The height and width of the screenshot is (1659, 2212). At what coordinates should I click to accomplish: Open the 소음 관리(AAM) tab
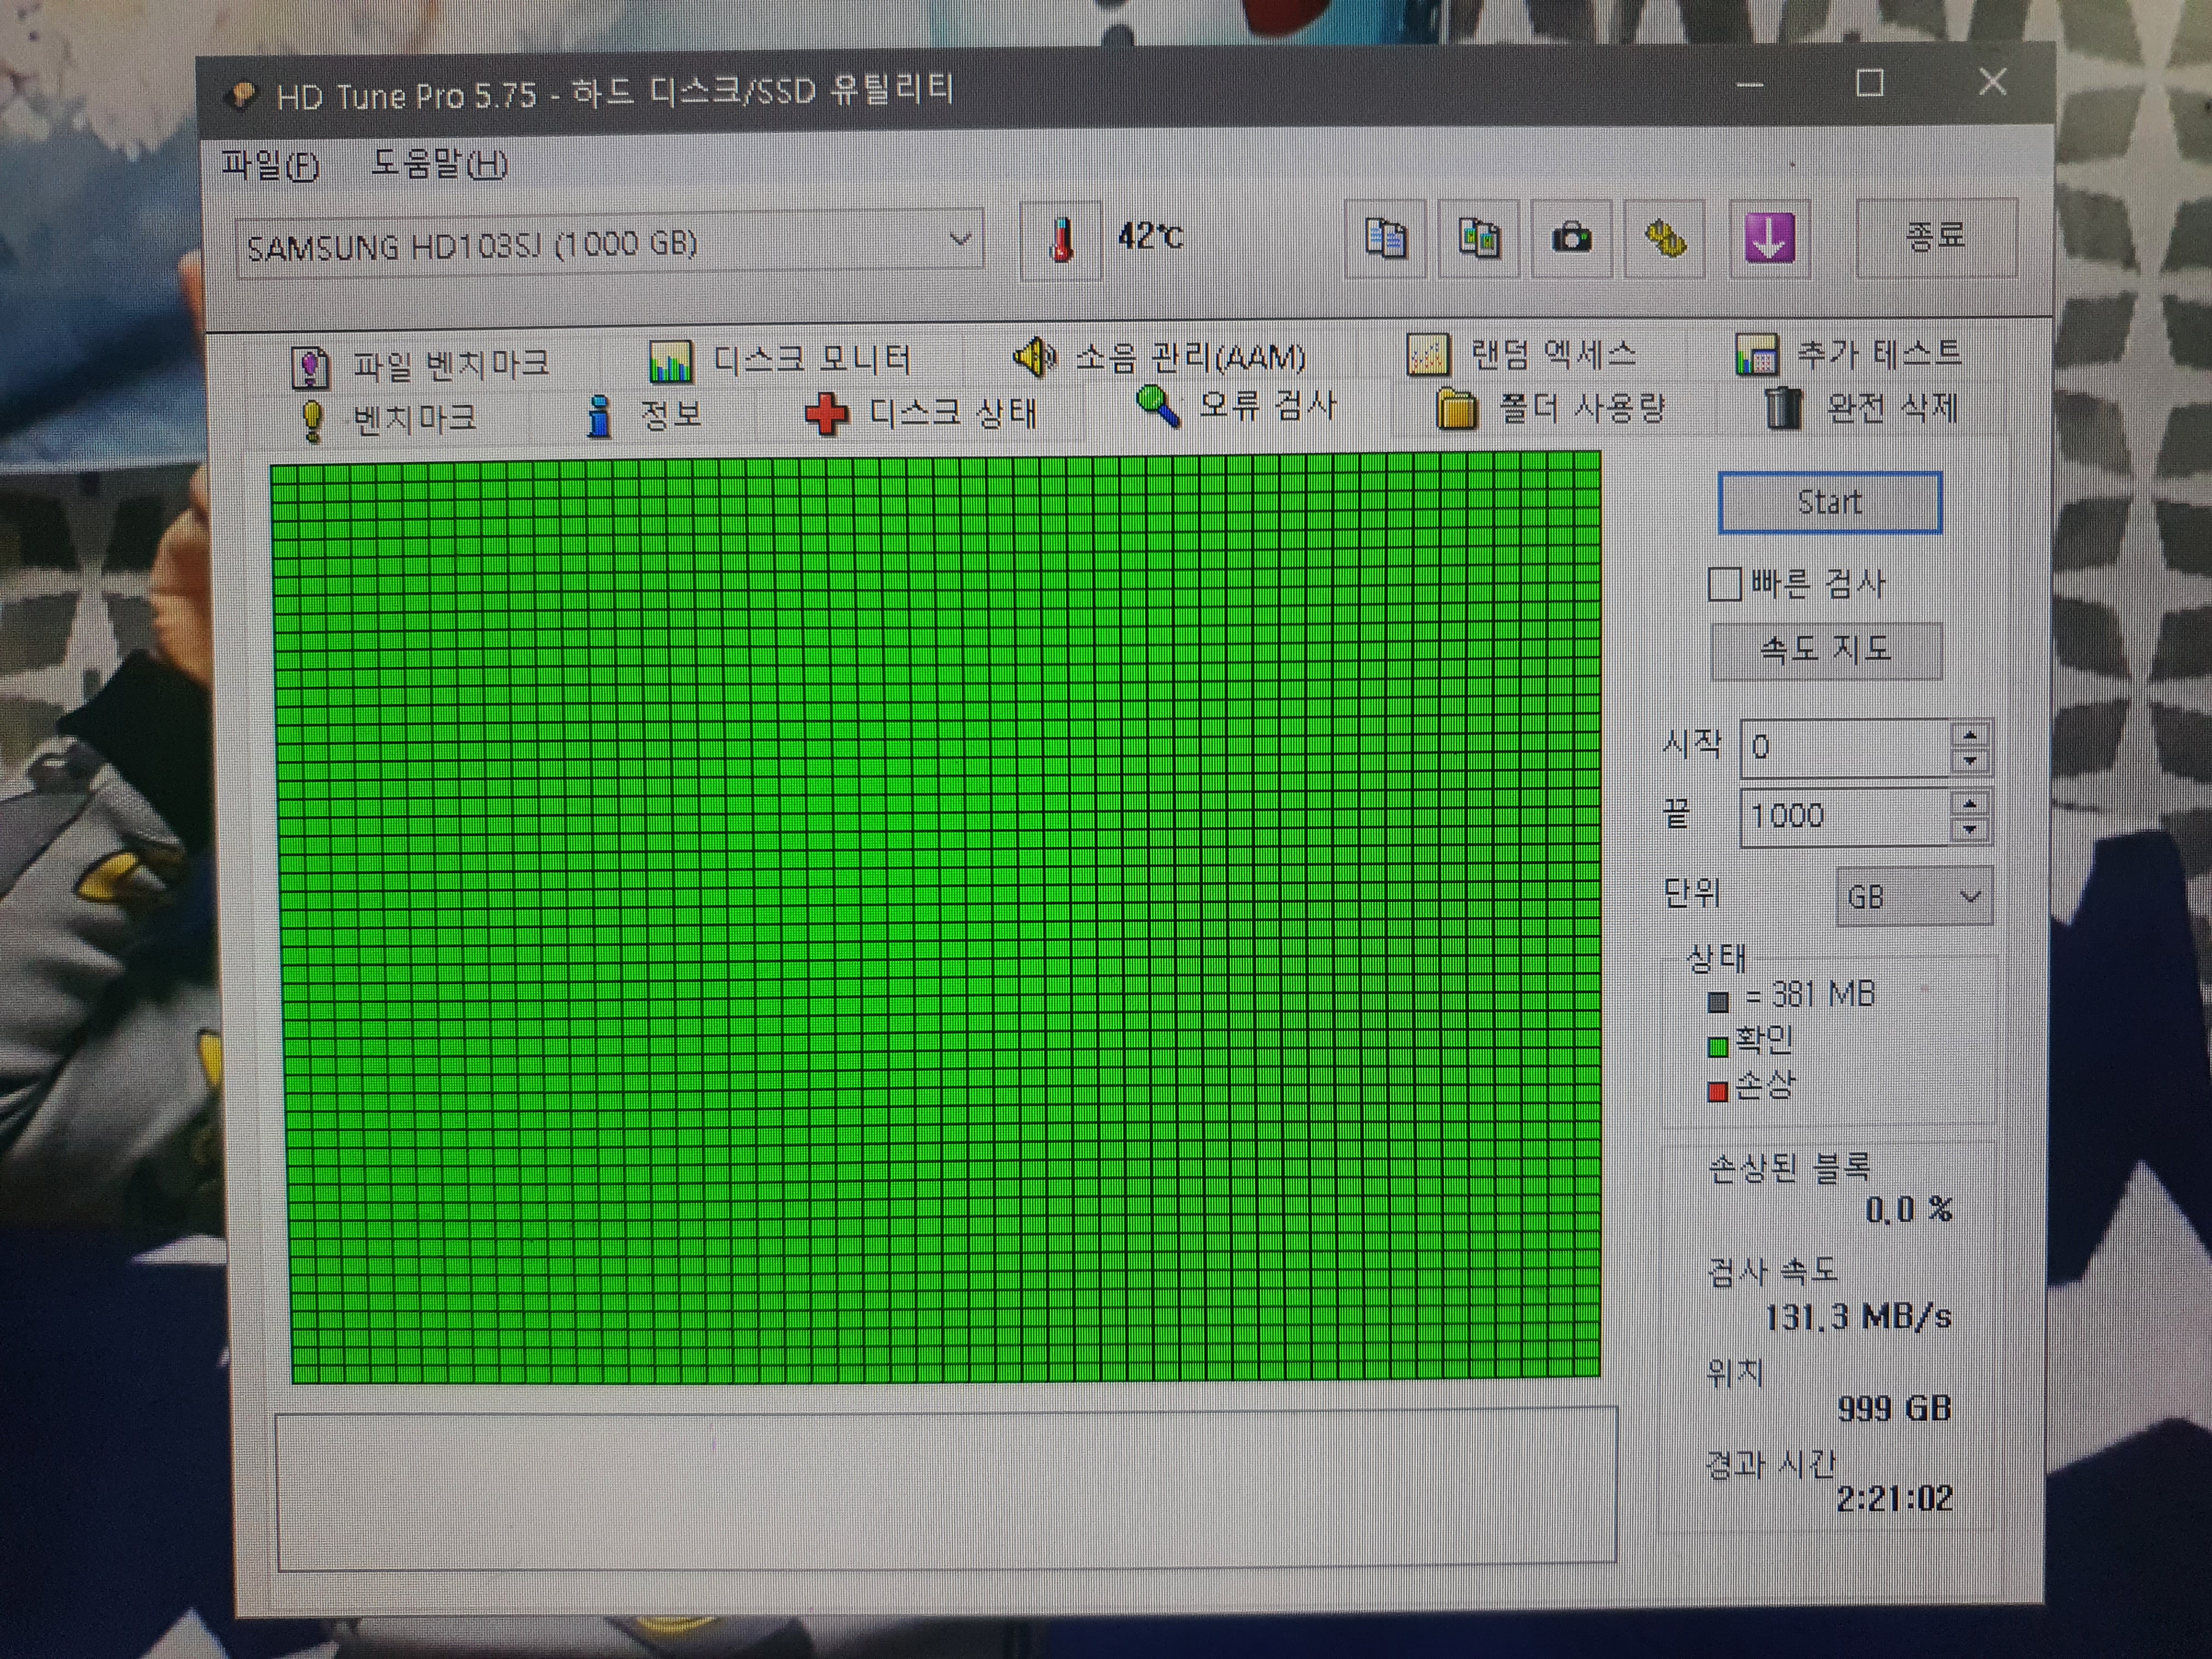point(1160,357)
